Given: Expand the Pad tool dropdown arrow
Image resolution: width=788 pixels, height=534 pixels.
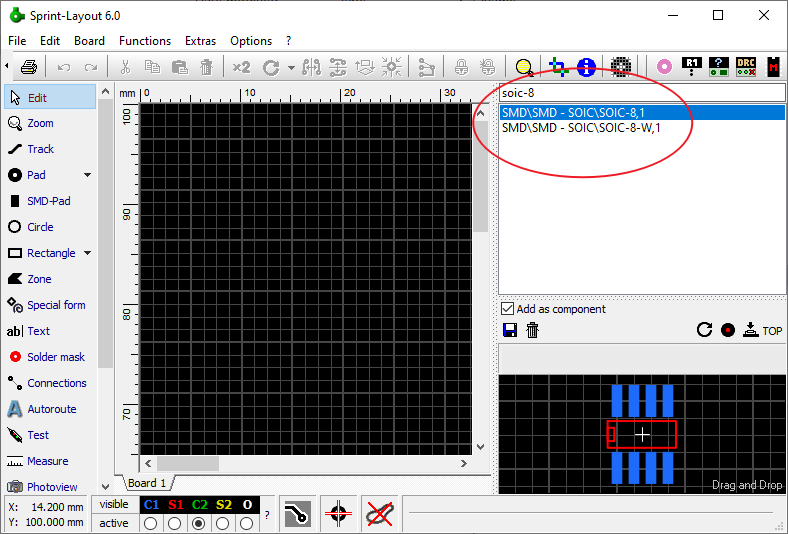Looking at the screenshot, I should point(87,175).
